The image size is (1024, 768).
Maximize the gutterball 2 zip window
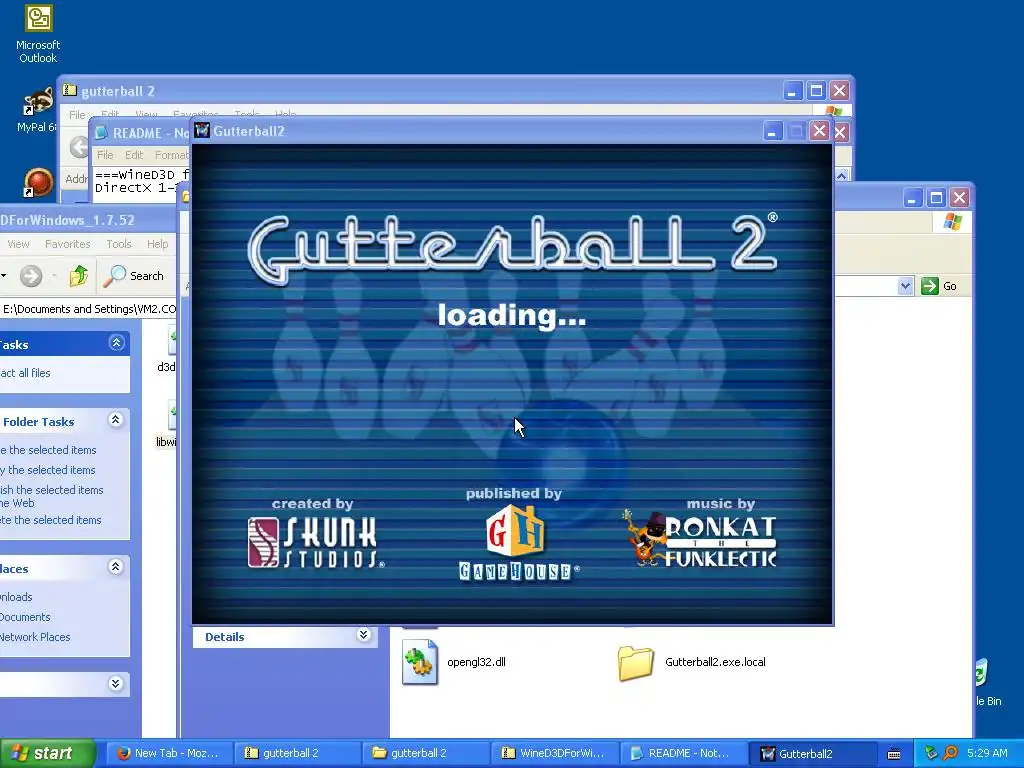point(816,91)
